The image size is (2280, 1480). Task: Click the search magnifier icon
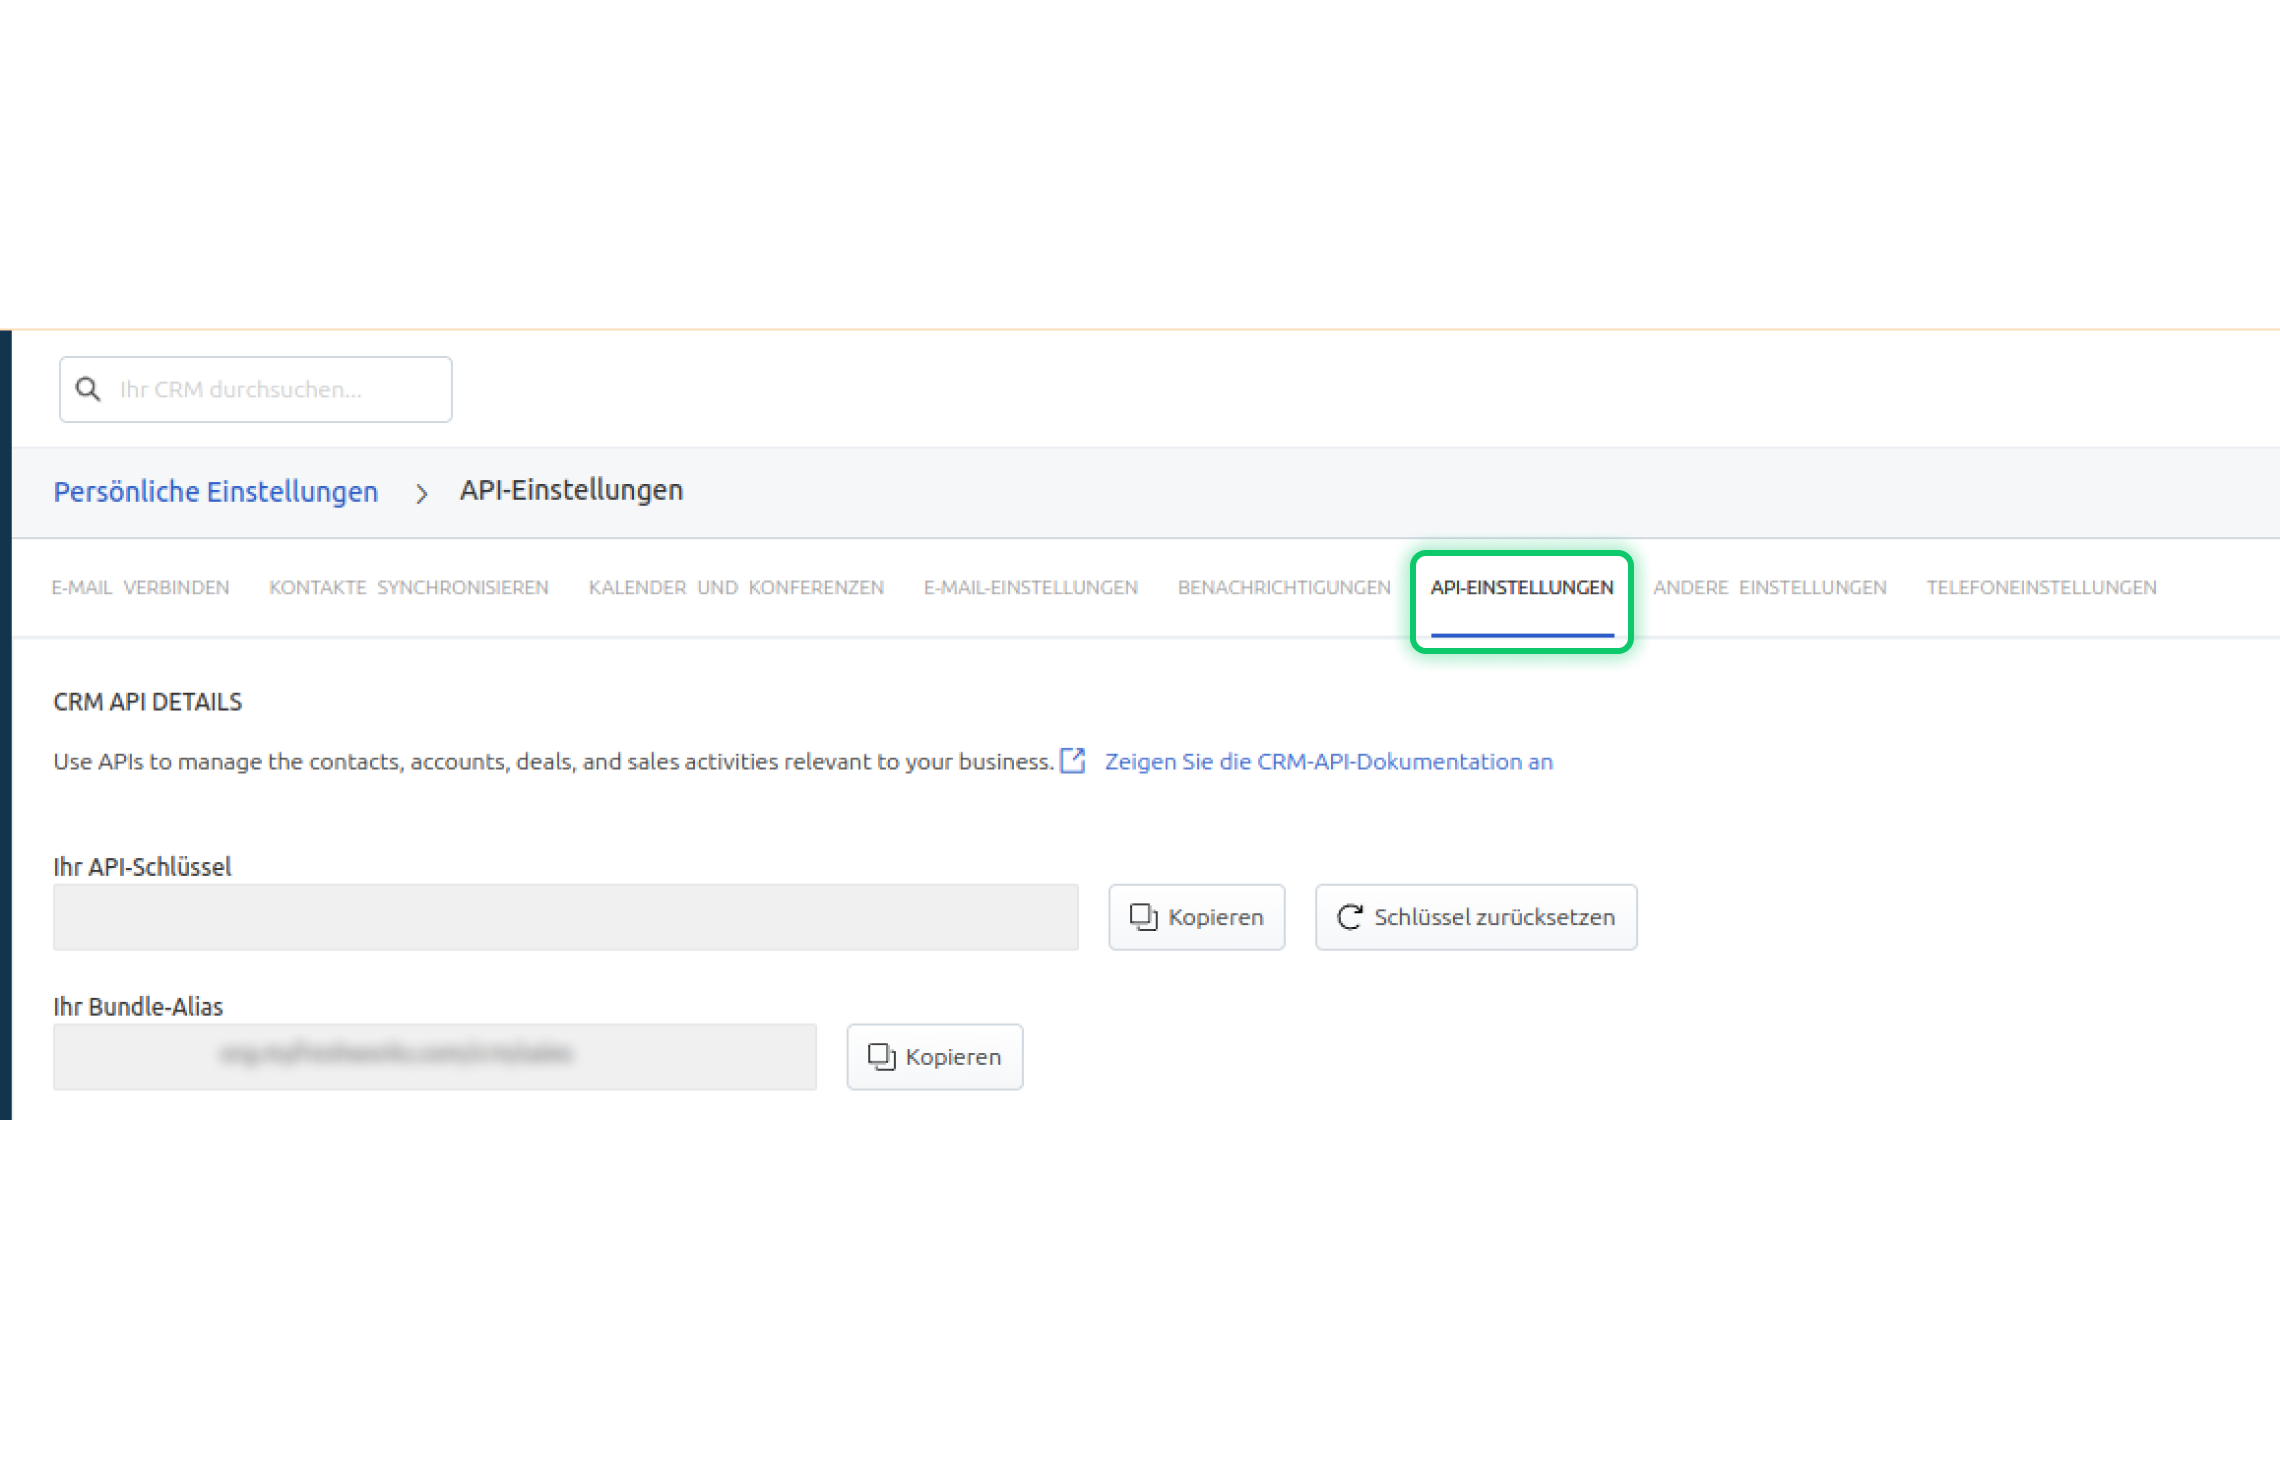coord(88,389)
